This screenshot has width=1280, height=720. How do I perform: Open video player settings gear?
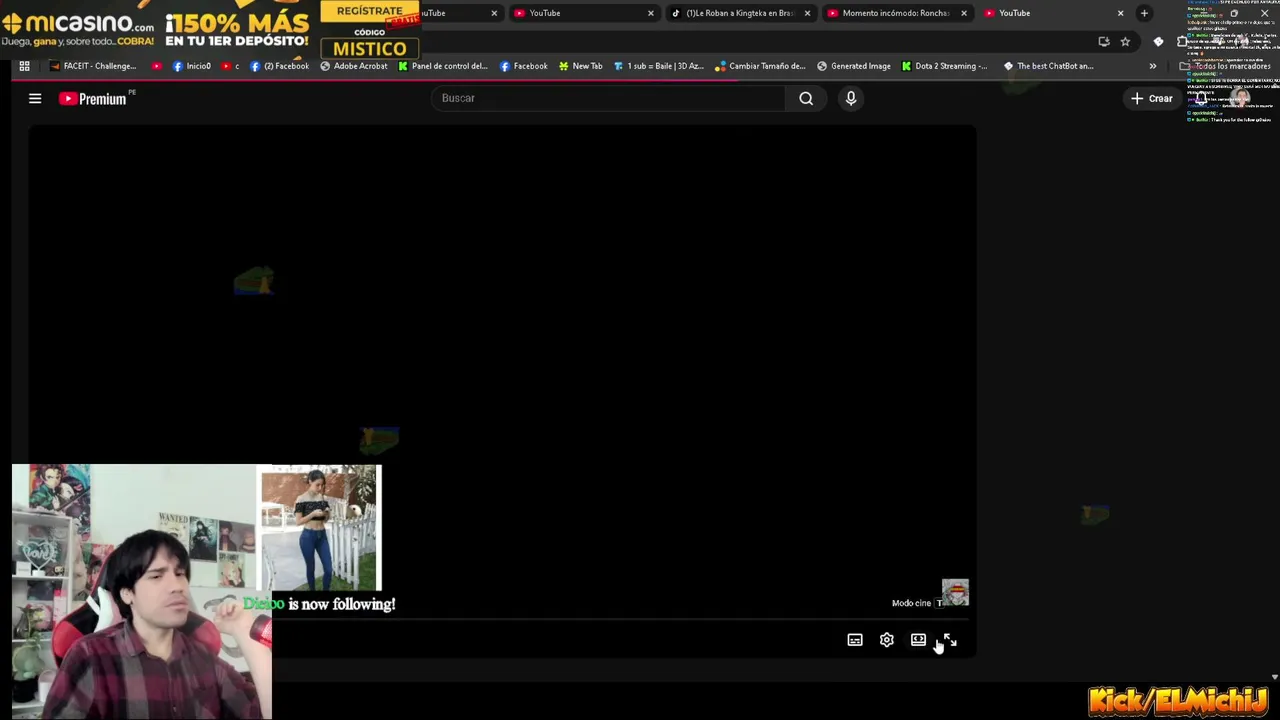[887, 640]
